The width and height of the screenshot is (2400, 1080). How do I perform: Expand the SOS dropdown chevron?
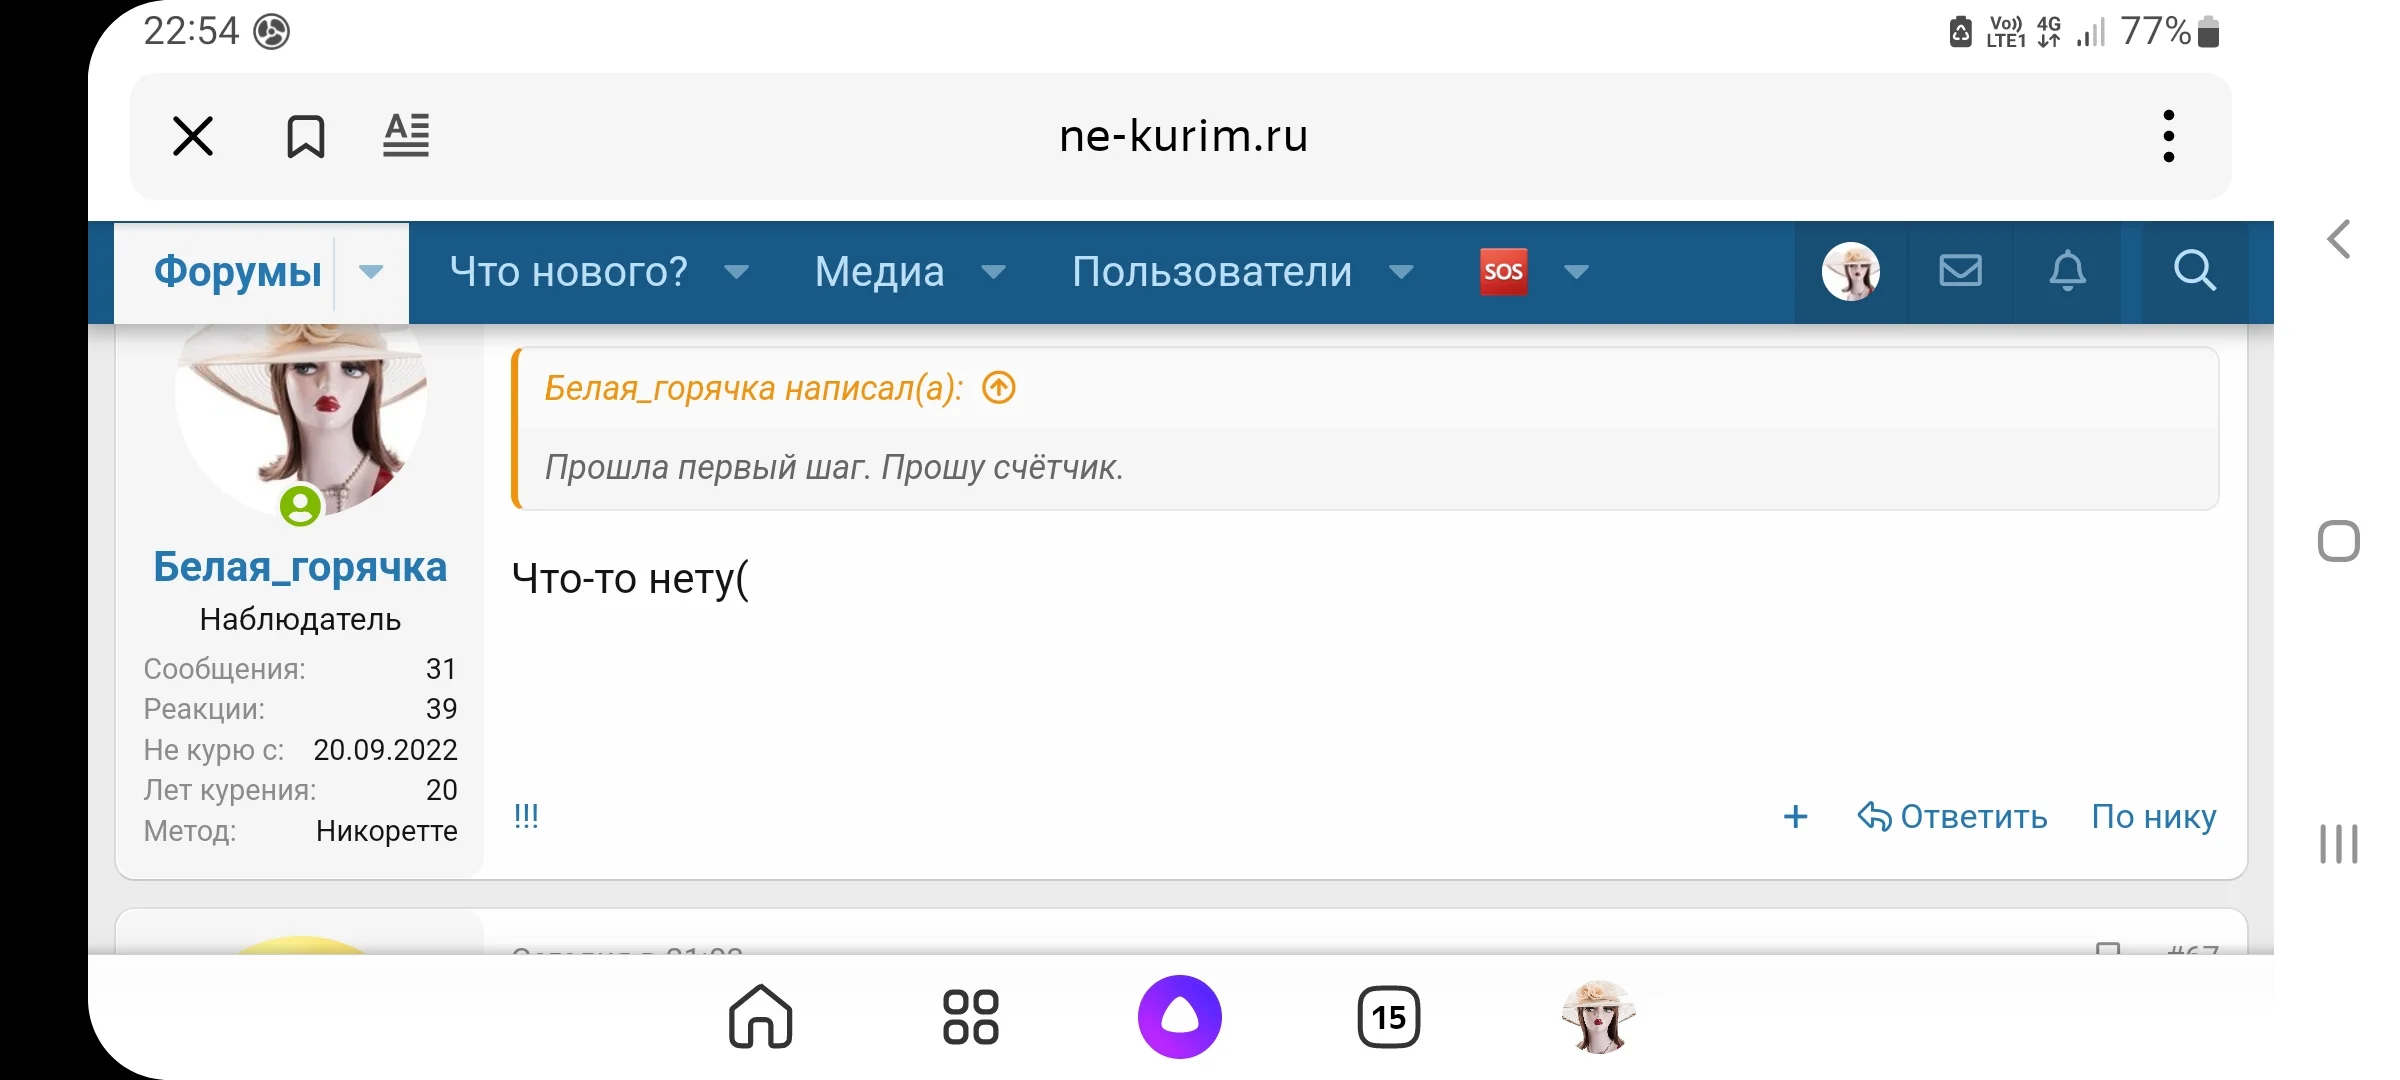(1577, 271)
